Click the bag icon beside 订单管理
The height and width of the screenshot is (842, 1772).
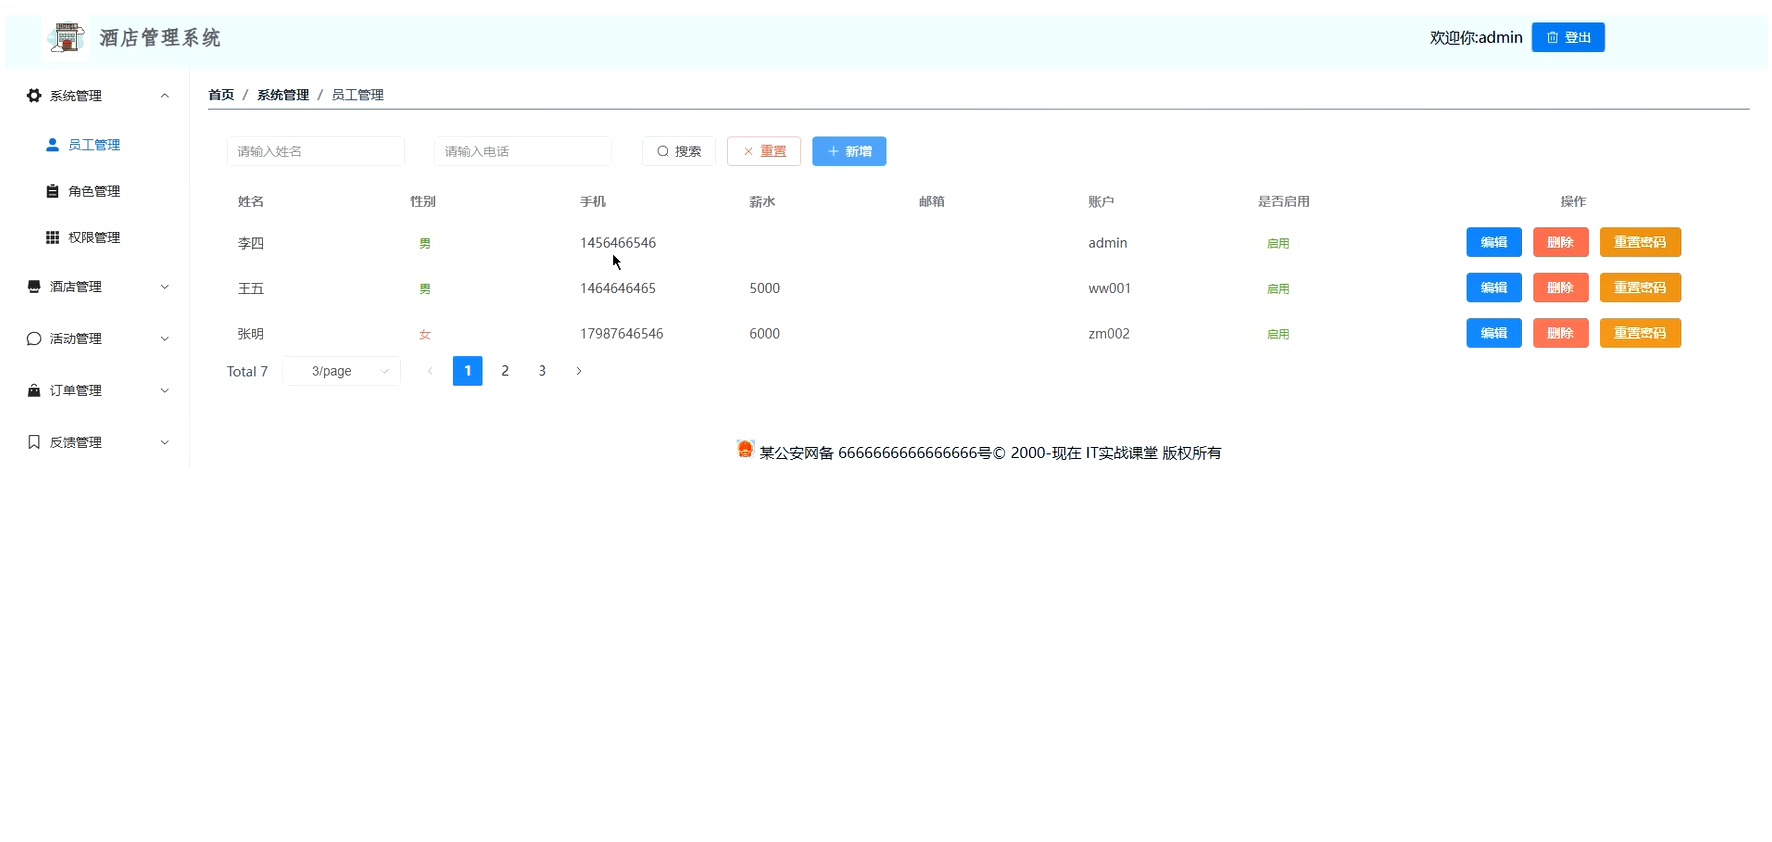[x=34, y=391]
